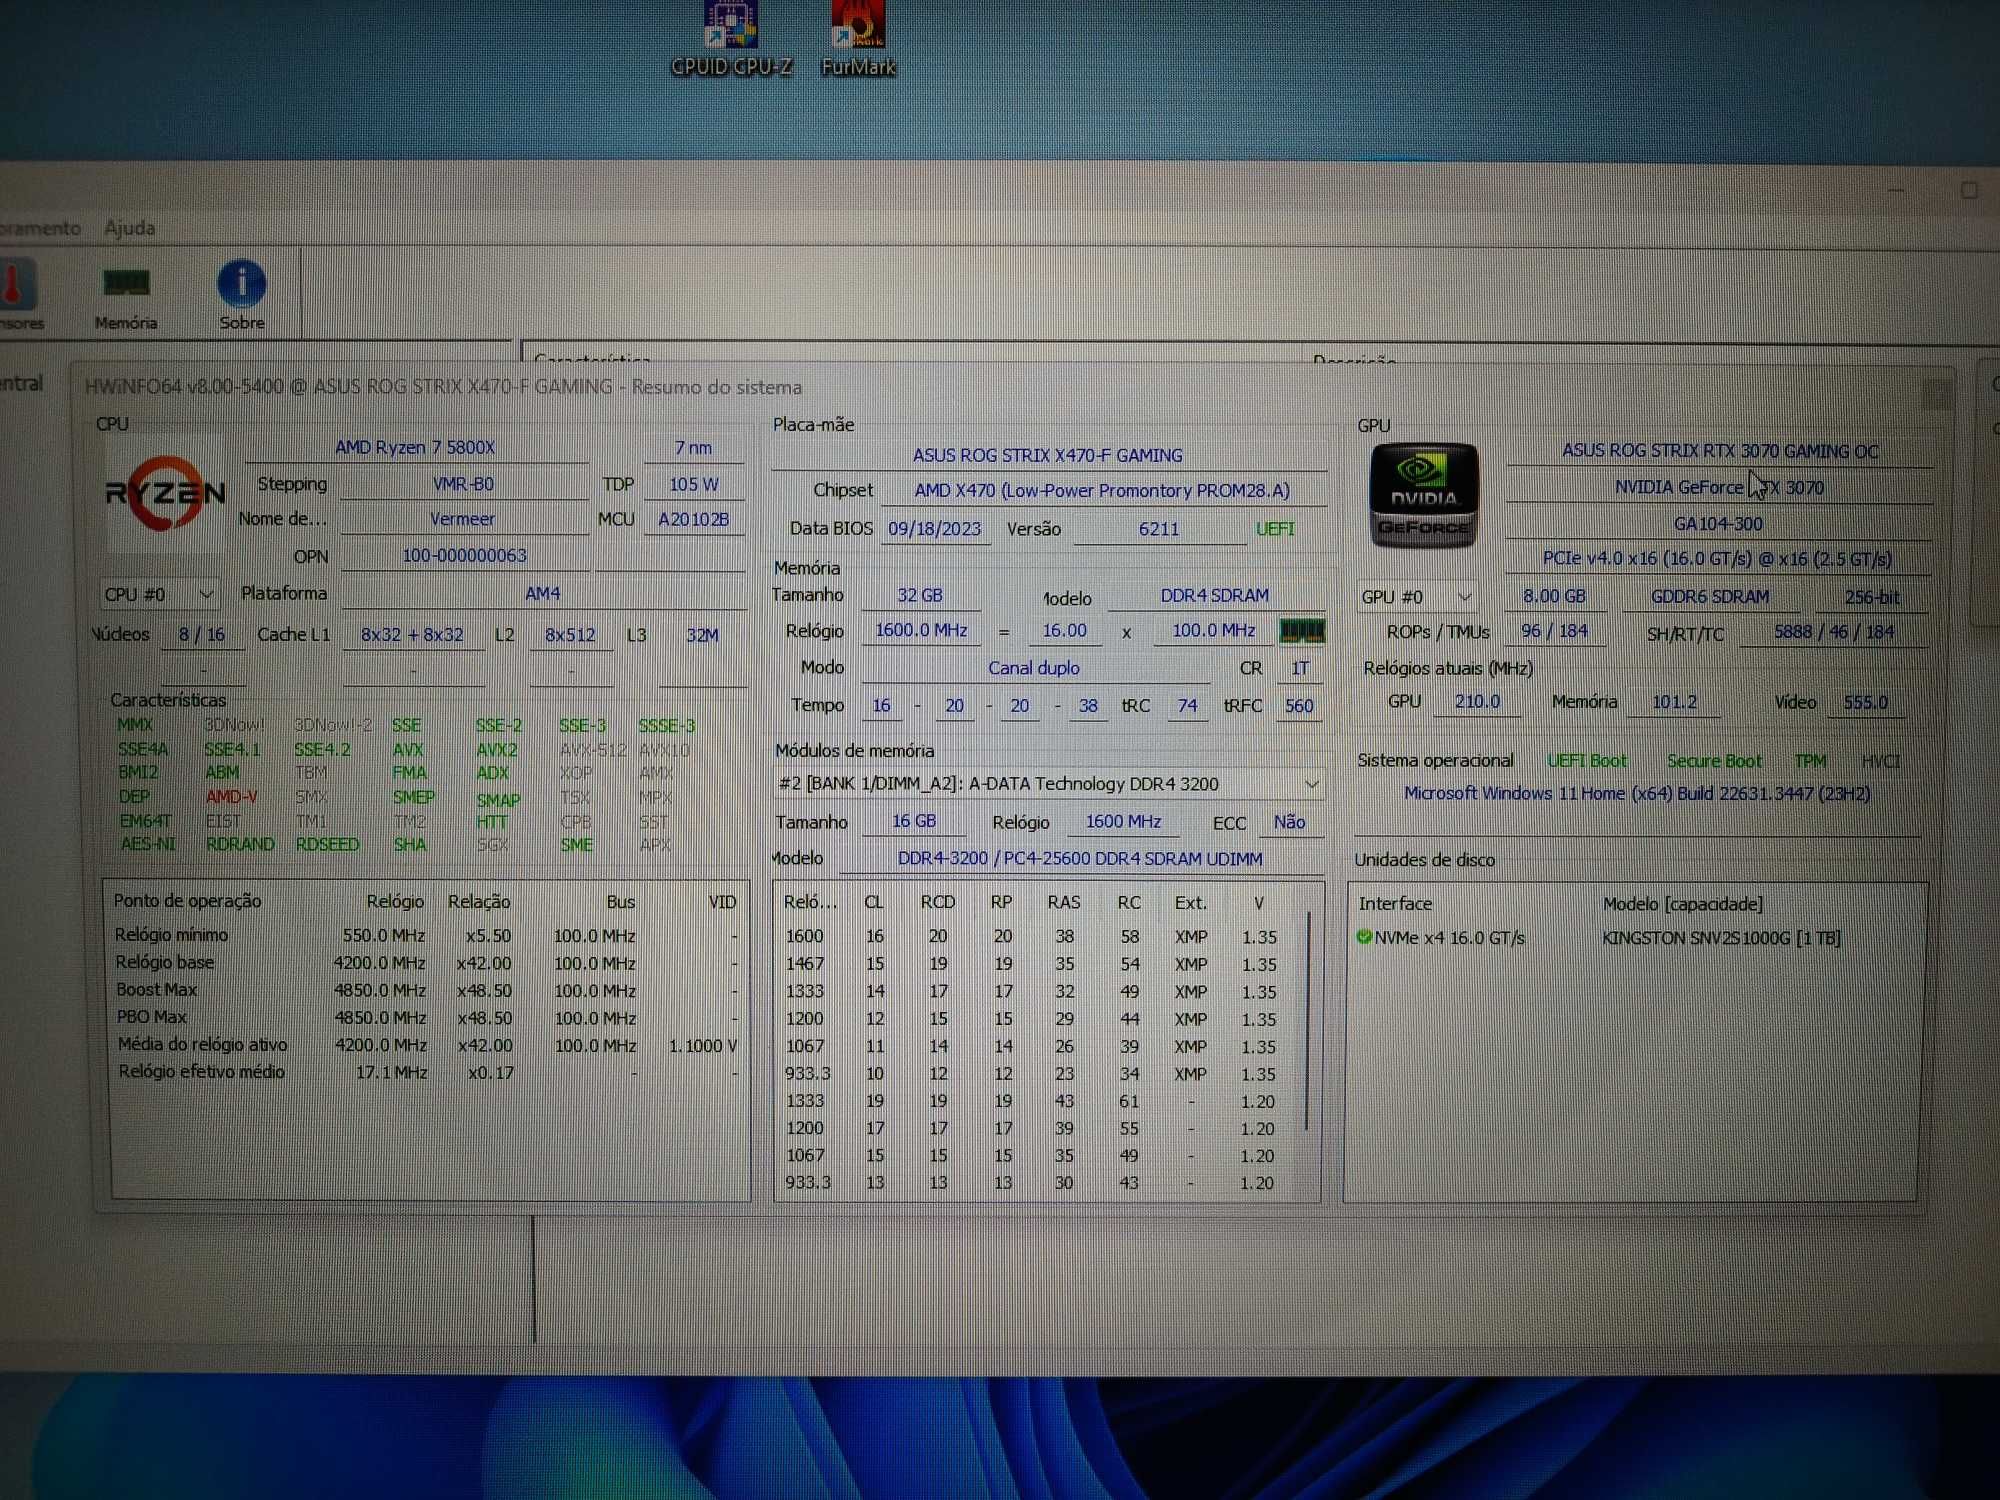
Task: Click the DDR4 SDRAM memory model value
Action: click(x=1215, y=596)
